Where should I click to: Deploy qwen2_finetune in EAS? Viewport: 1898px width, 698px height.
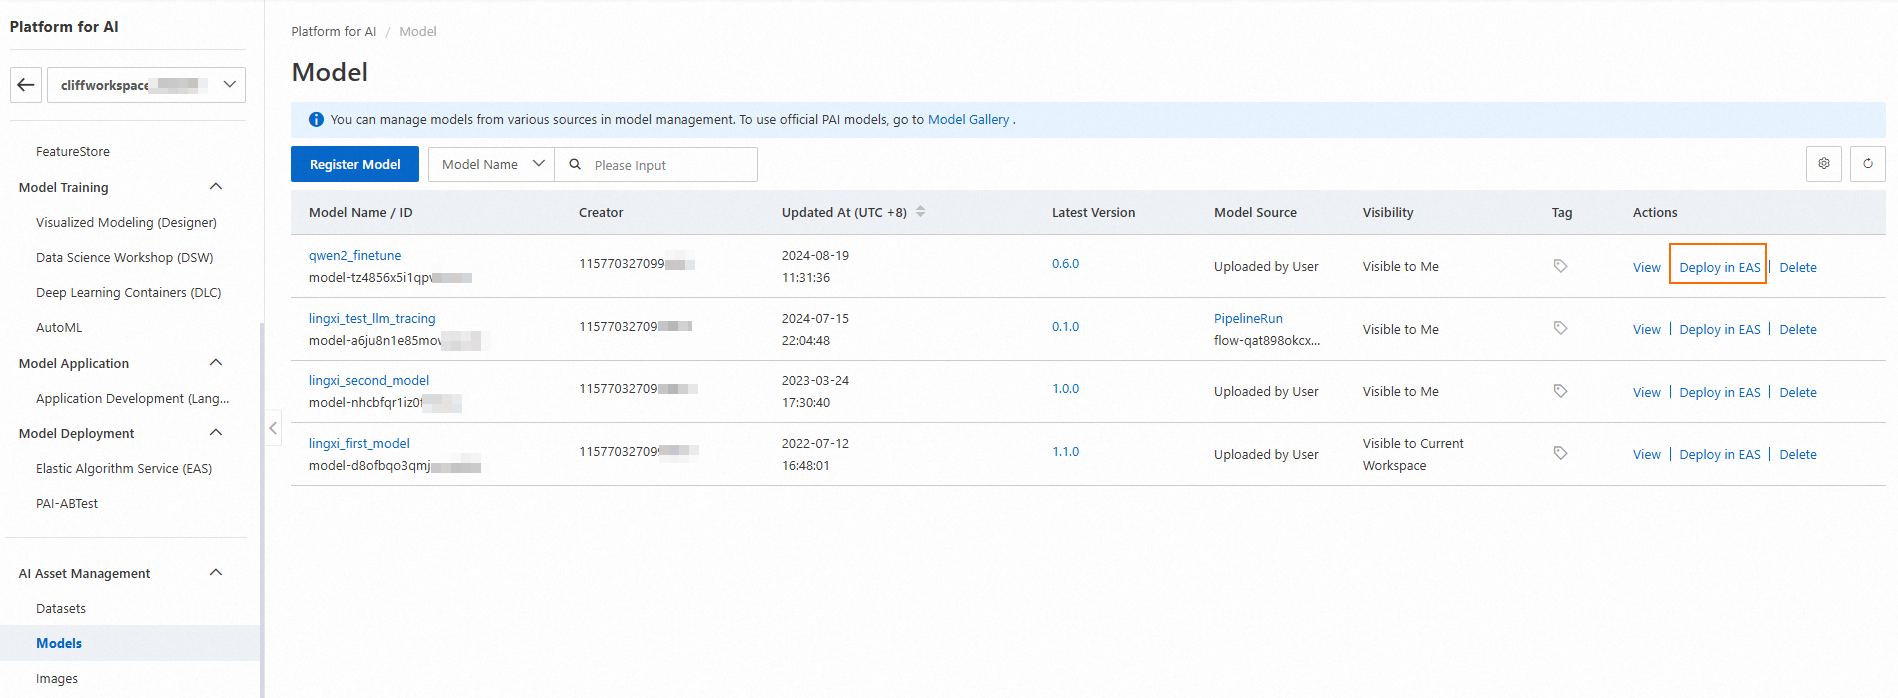click(x=1719, y=267)
